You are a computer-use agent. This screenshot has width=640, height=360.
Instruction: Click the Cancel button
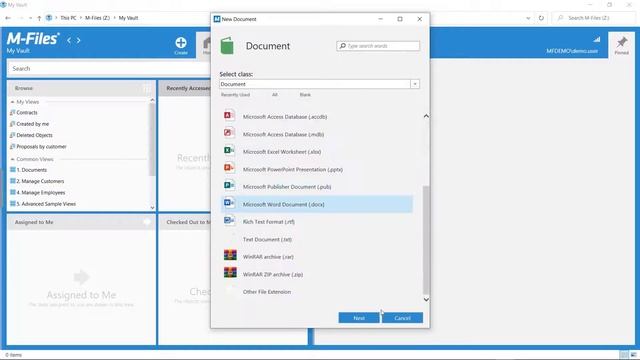[402, 318]
